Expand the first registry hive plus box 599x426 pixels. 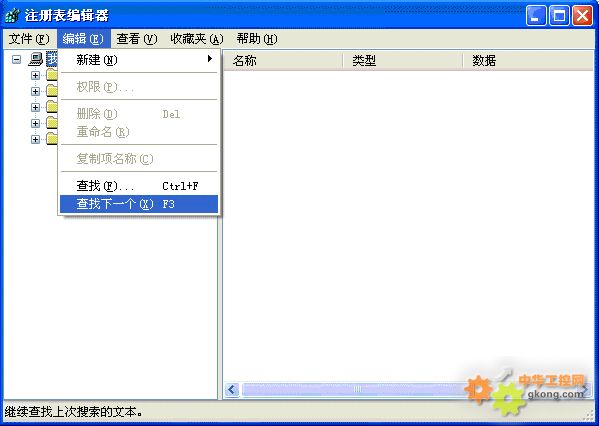35,75
